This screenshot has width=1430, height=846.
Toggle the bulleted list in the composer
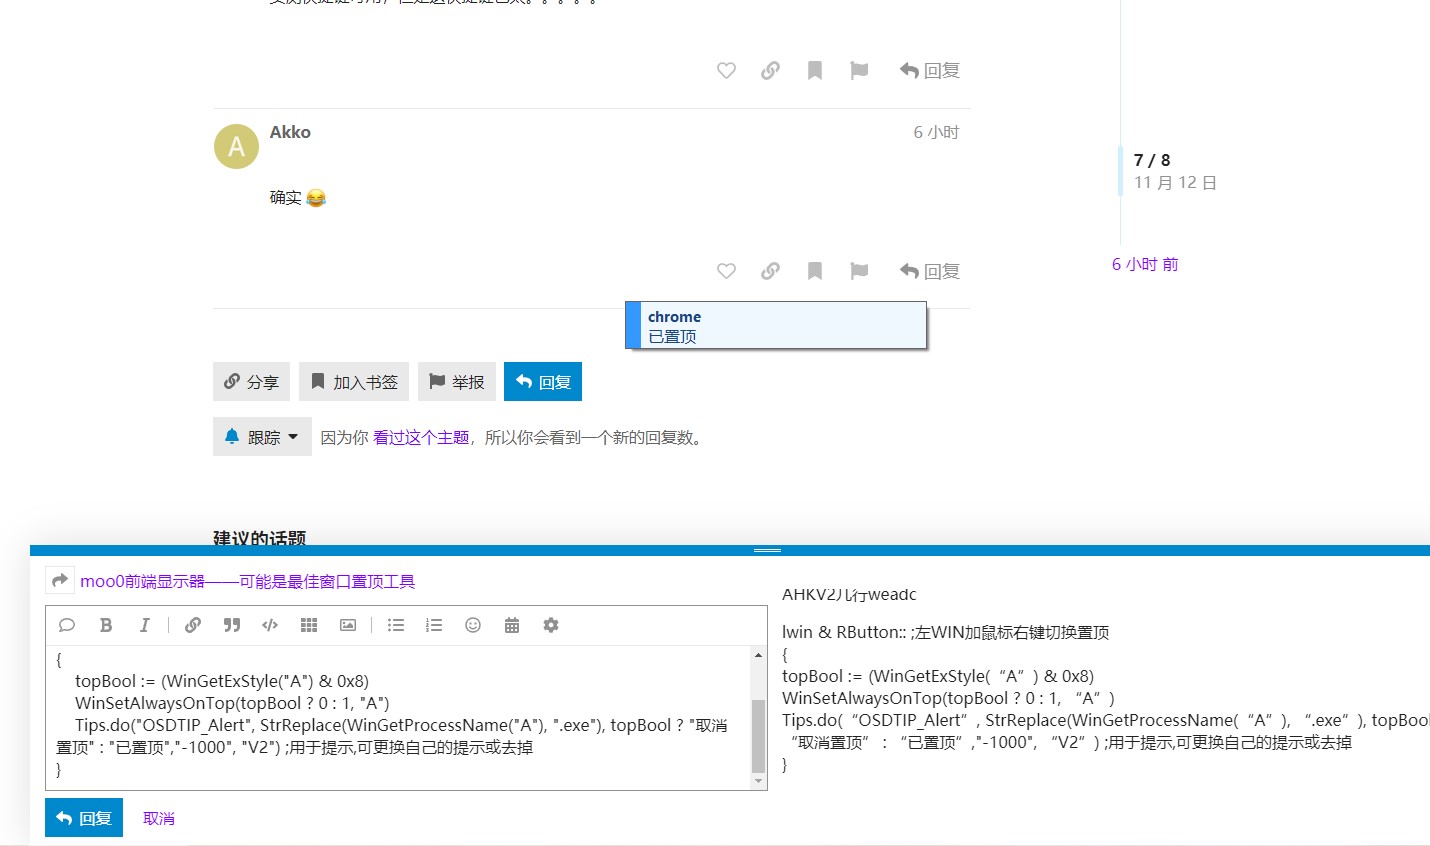pyautogui.click(x=396, y=625)
